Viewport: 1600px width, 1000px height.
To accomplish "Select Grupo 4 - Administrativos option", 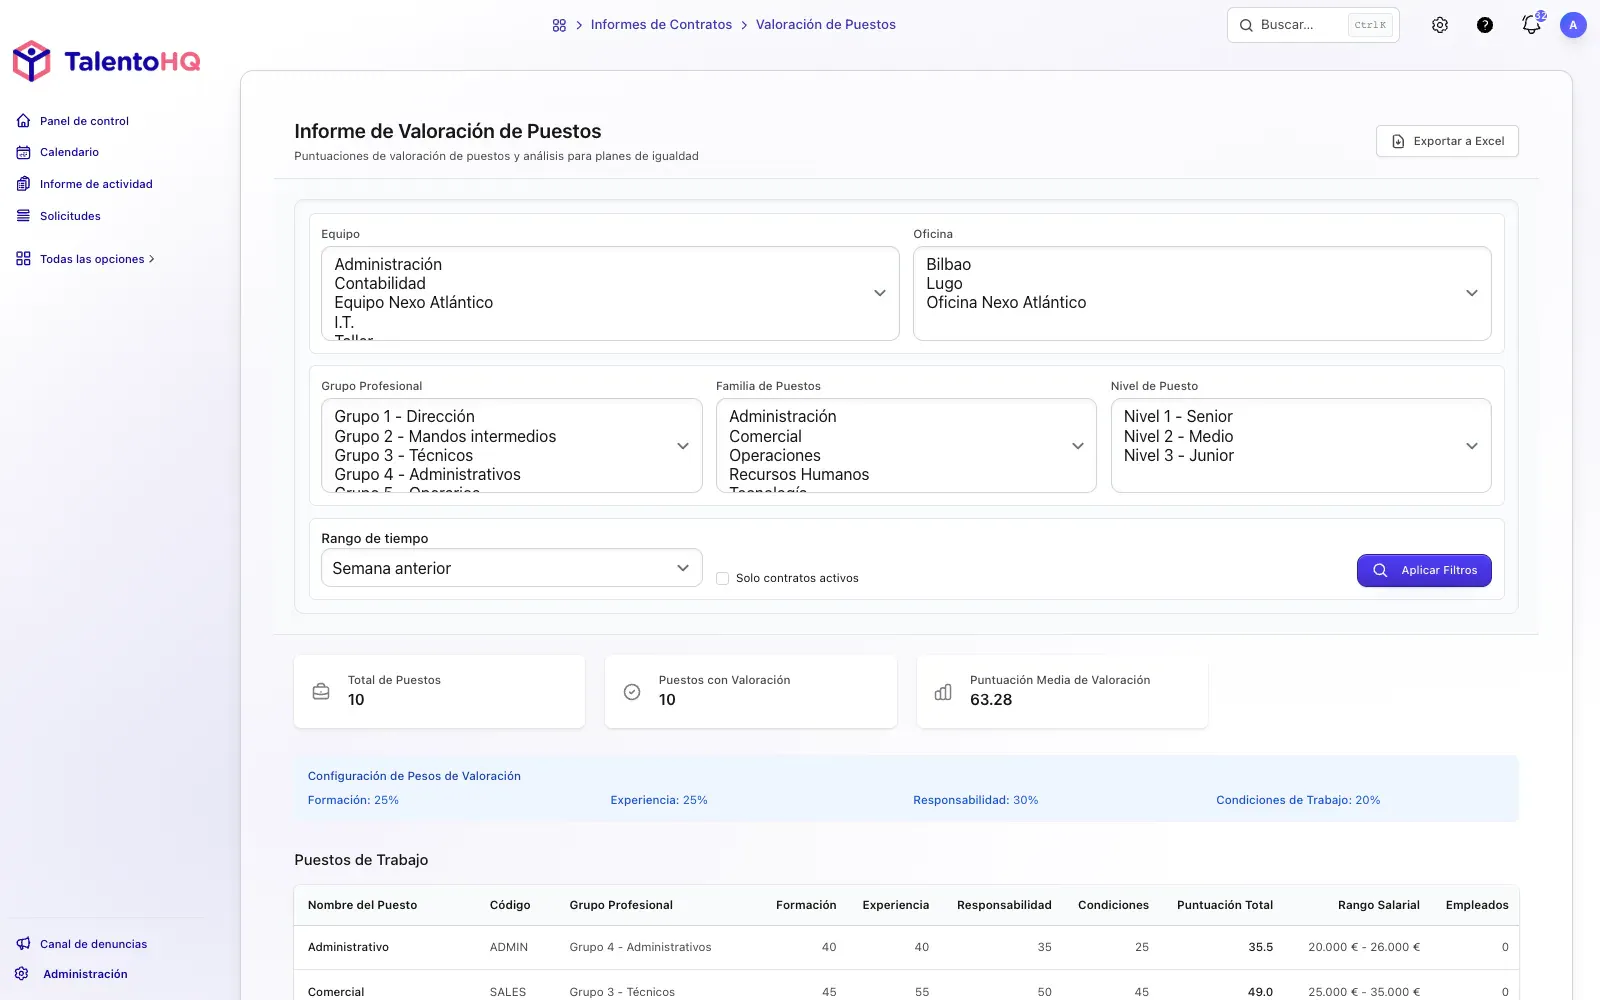I will [427, 474].
